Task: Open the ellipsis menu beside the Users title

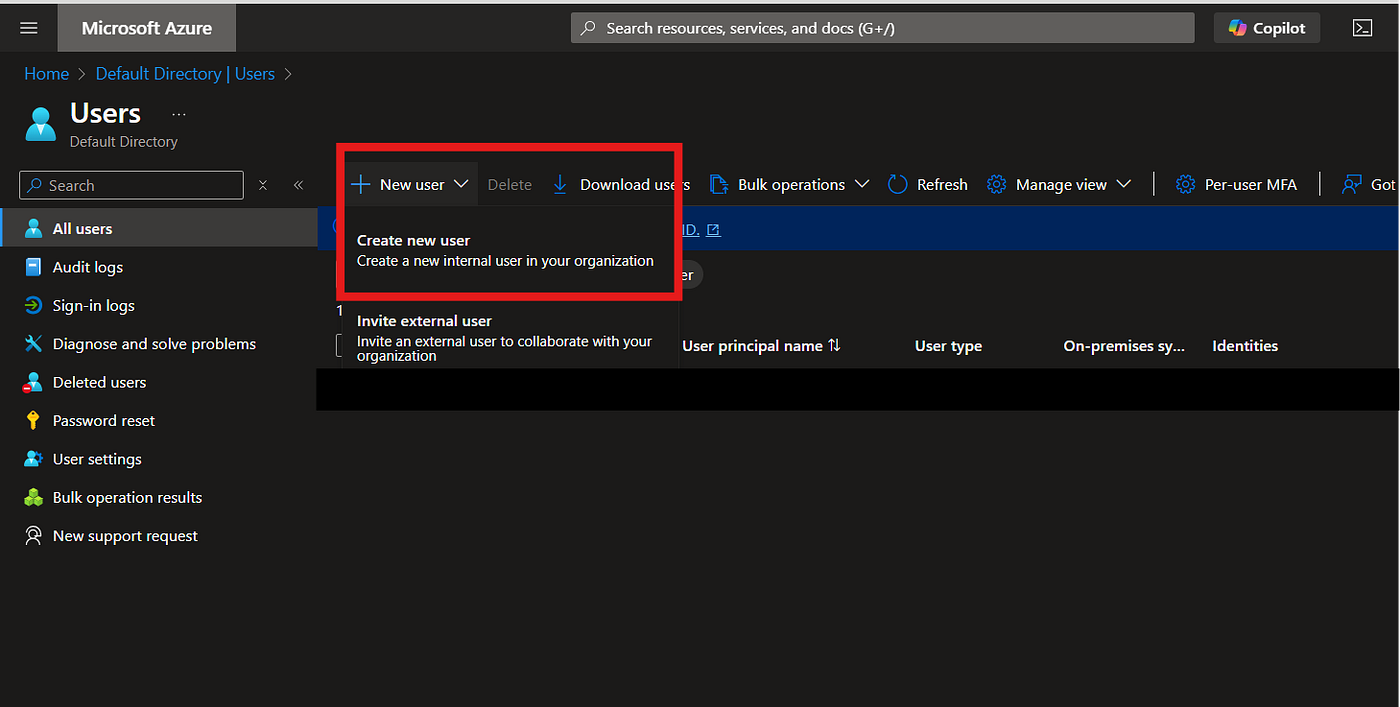Action: pyautogui.click(x=179, y=115)
